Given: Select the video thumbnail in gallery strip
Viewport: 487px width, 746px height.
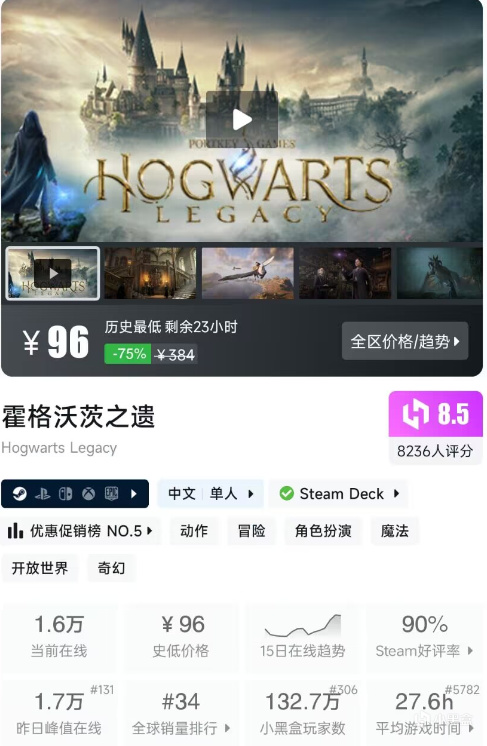Looking at the screenshot, I should click(52, 273).
